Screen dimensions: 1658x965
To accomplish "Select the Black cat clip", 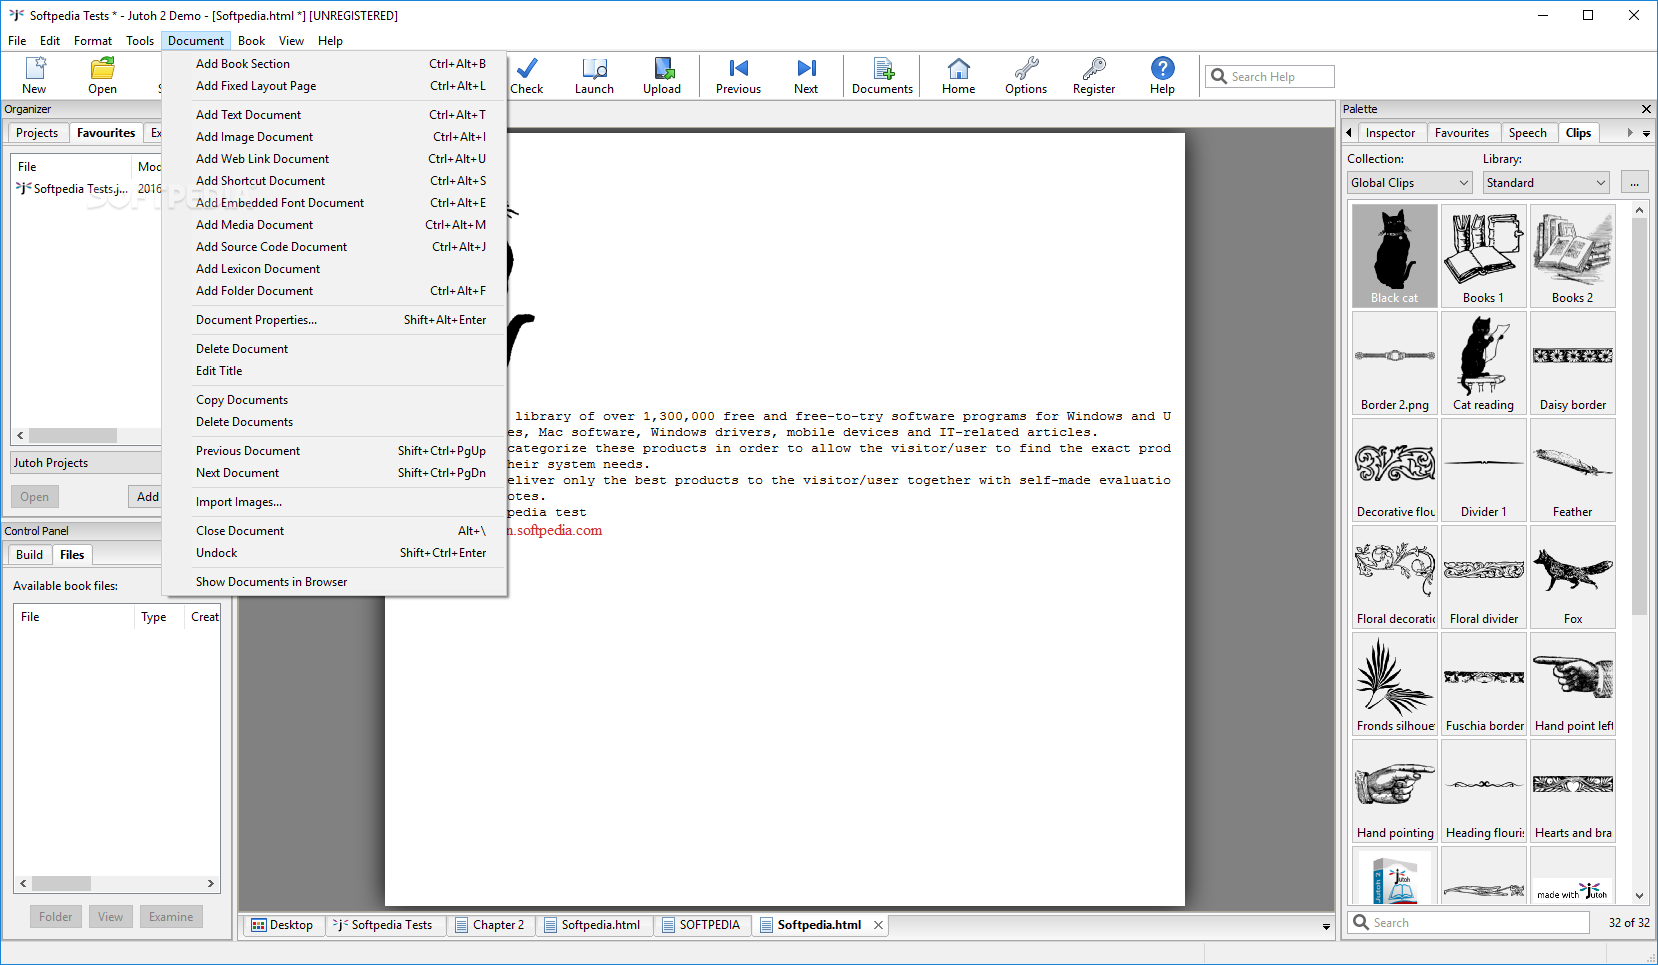I will coord(1395,256).
